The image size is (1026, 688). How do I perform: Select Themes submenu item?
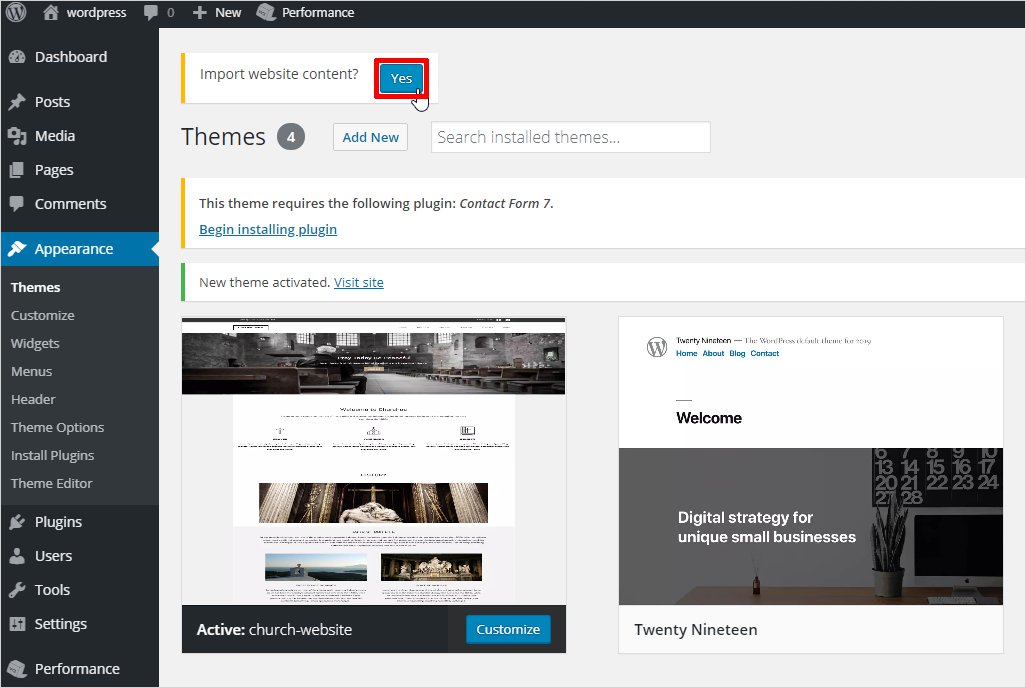tap(35, 287)
